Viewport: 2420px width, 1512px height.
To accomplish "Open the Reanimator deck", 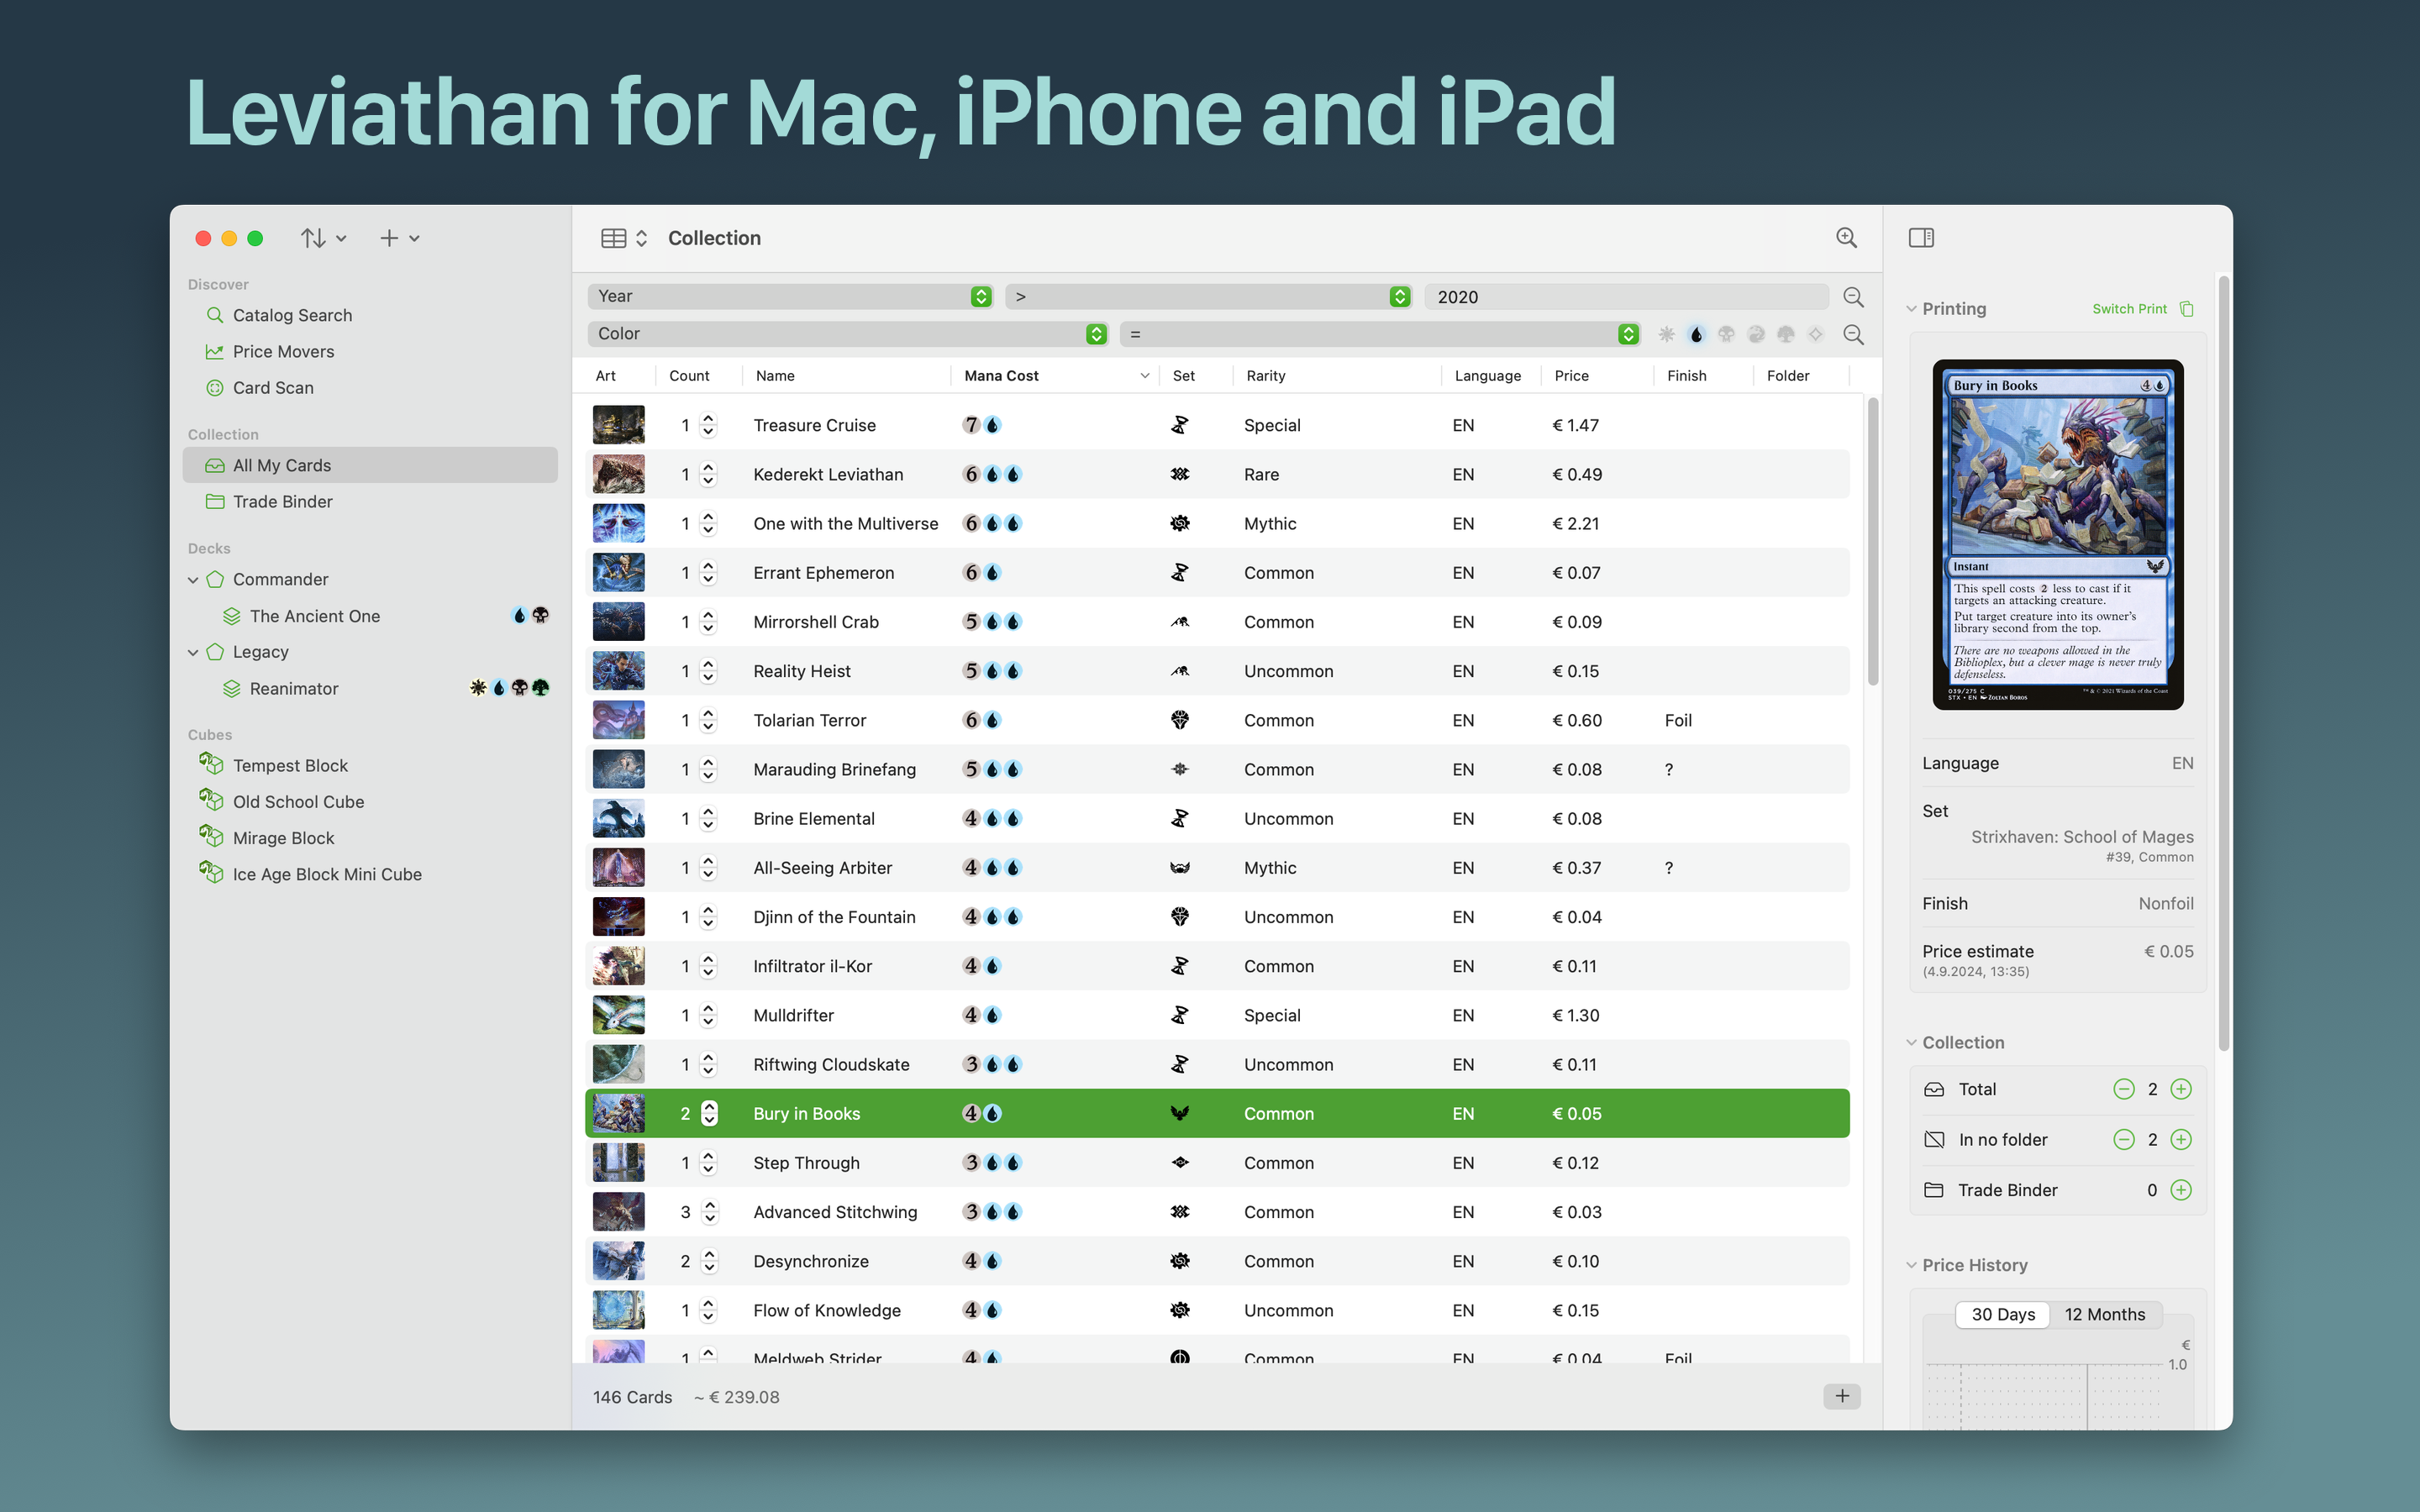I will click(x=293, y=688).
